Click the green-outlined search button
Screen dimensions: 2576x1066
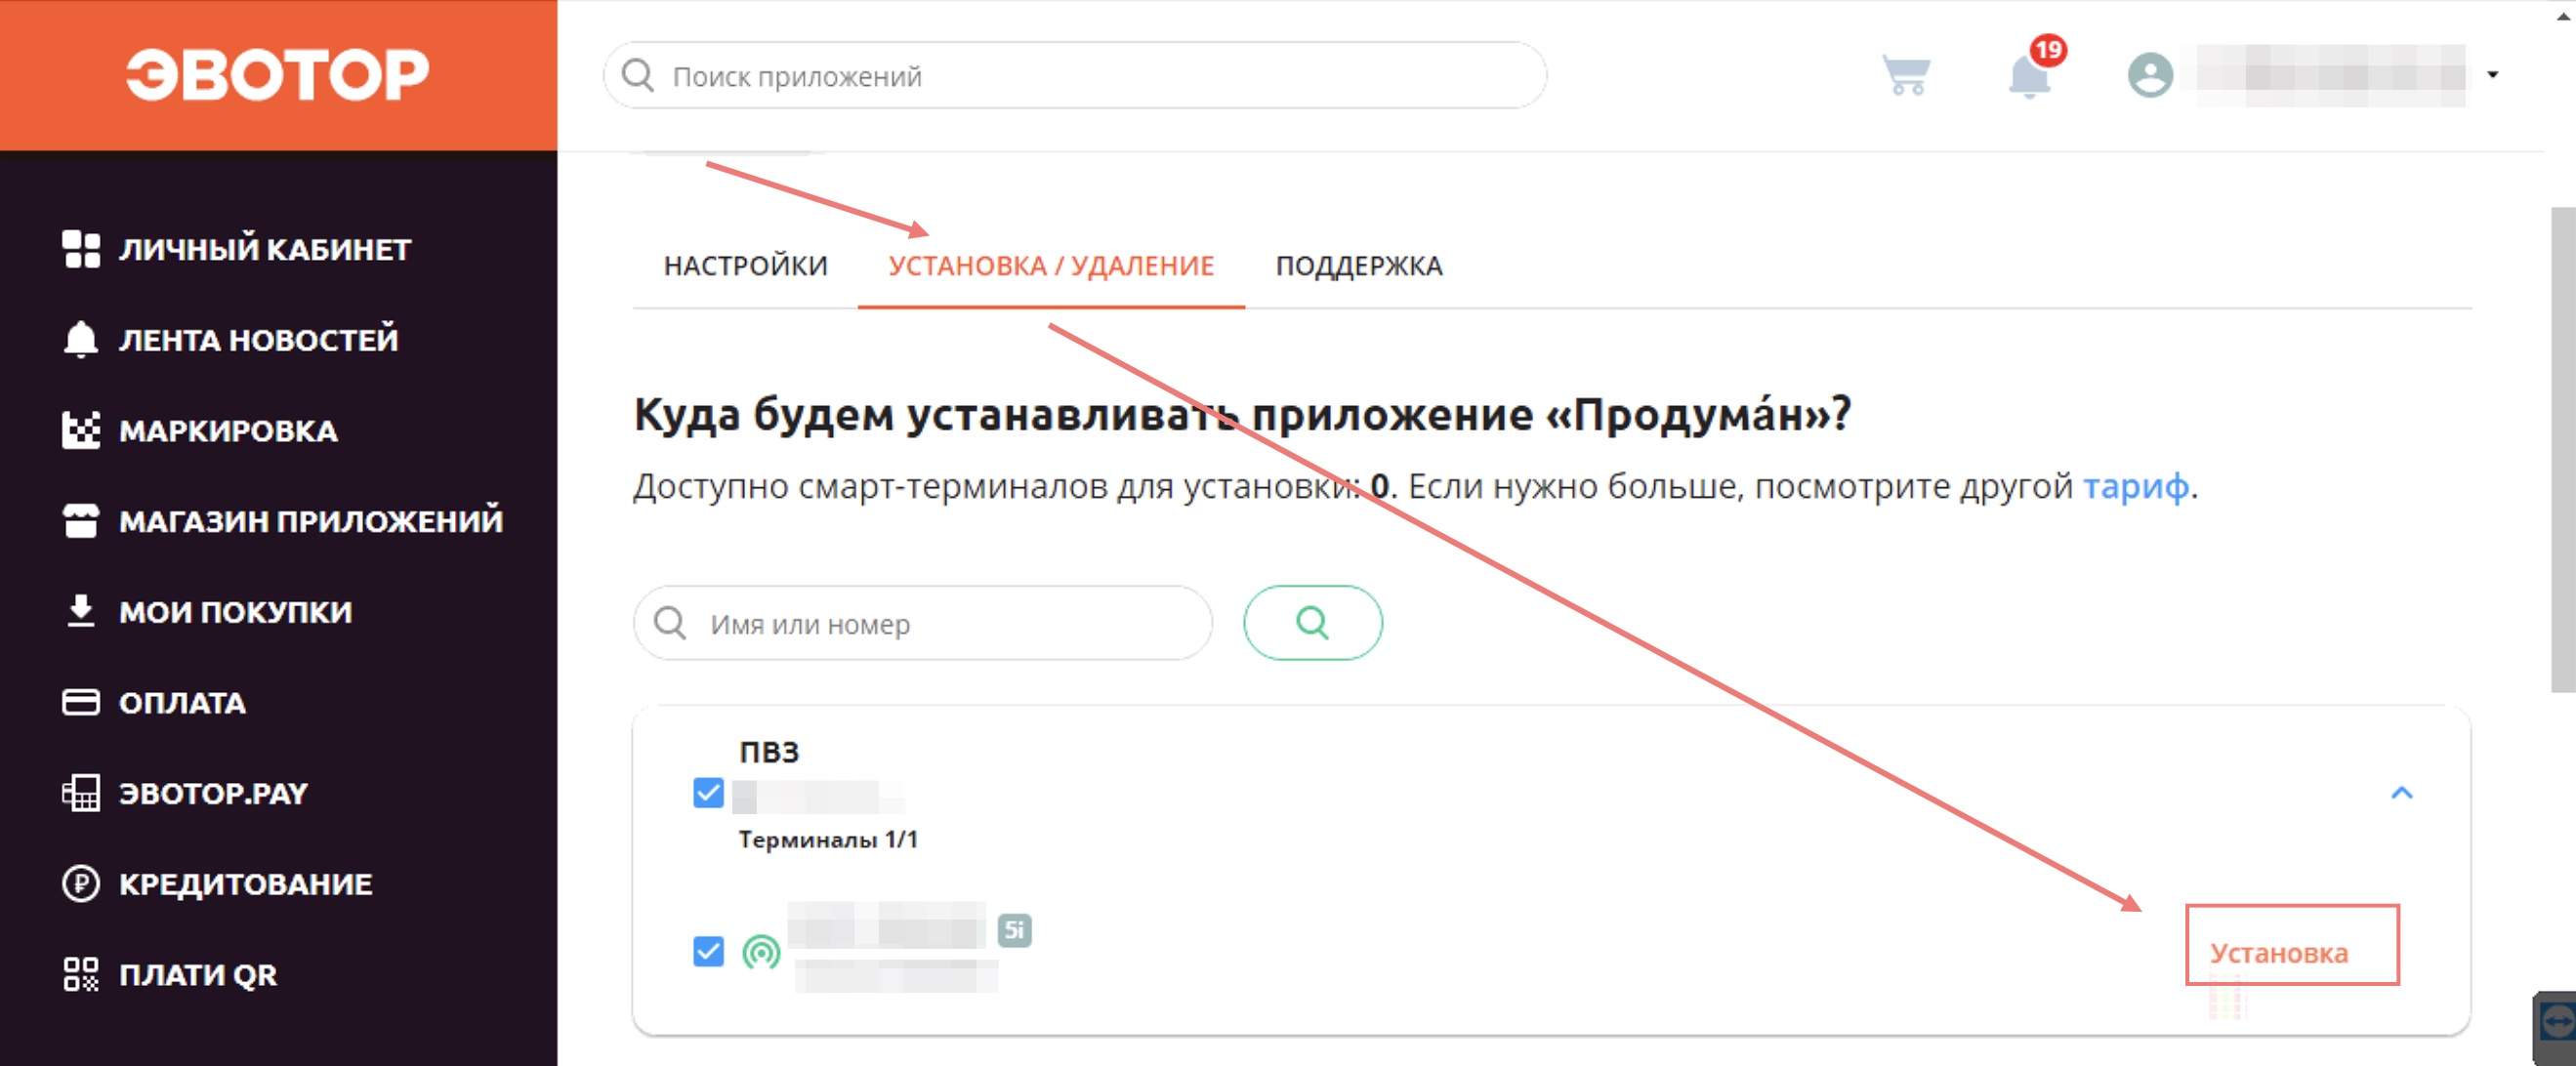click(1313, 623)
